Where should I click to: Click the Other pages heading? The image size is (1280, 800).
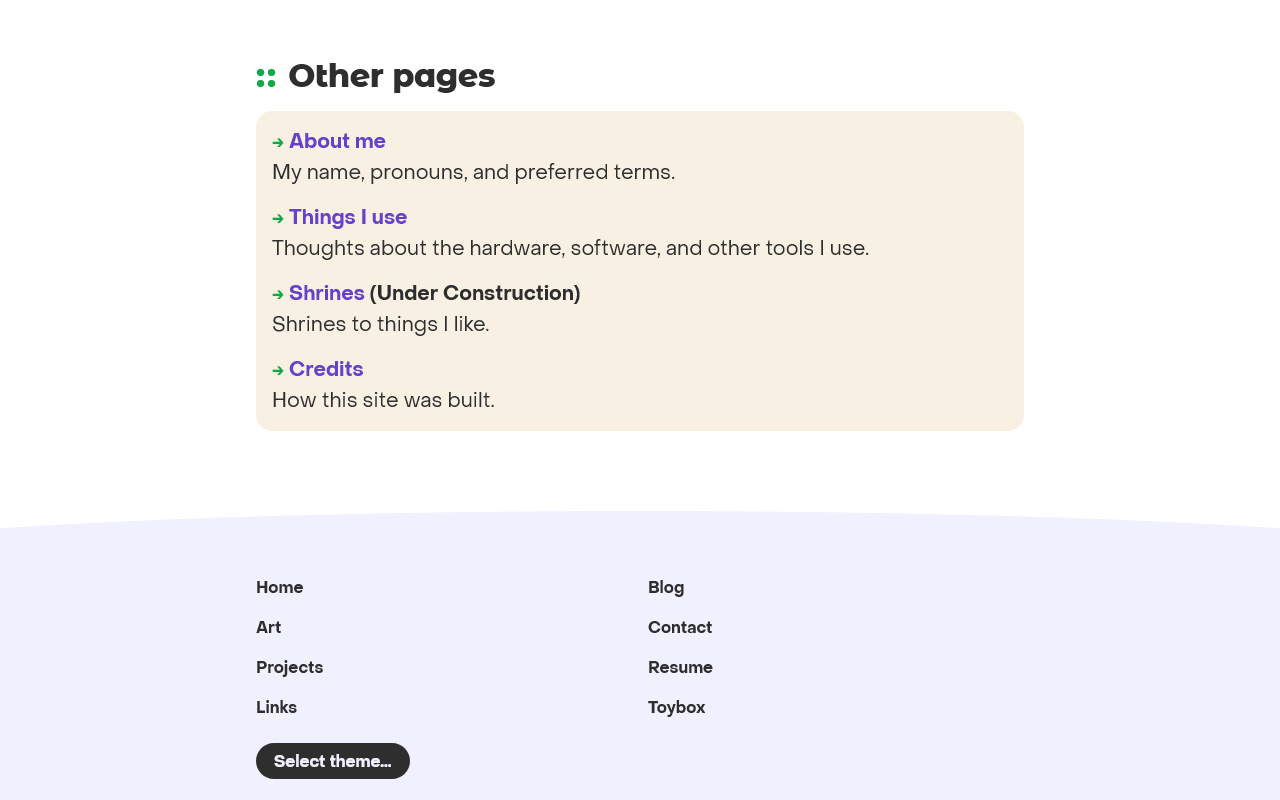[392, 76]
